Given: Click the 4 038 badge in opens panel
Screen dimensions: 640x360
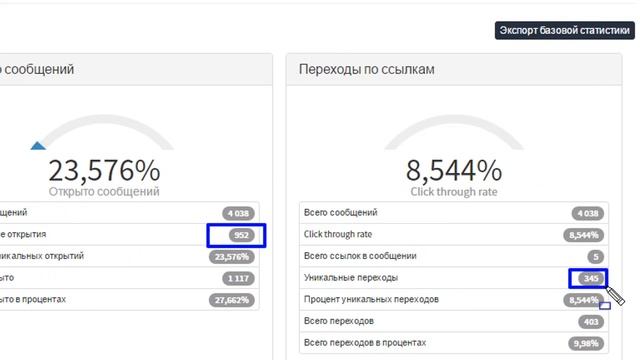Looking at the screenshot, I should click(238, 213).
